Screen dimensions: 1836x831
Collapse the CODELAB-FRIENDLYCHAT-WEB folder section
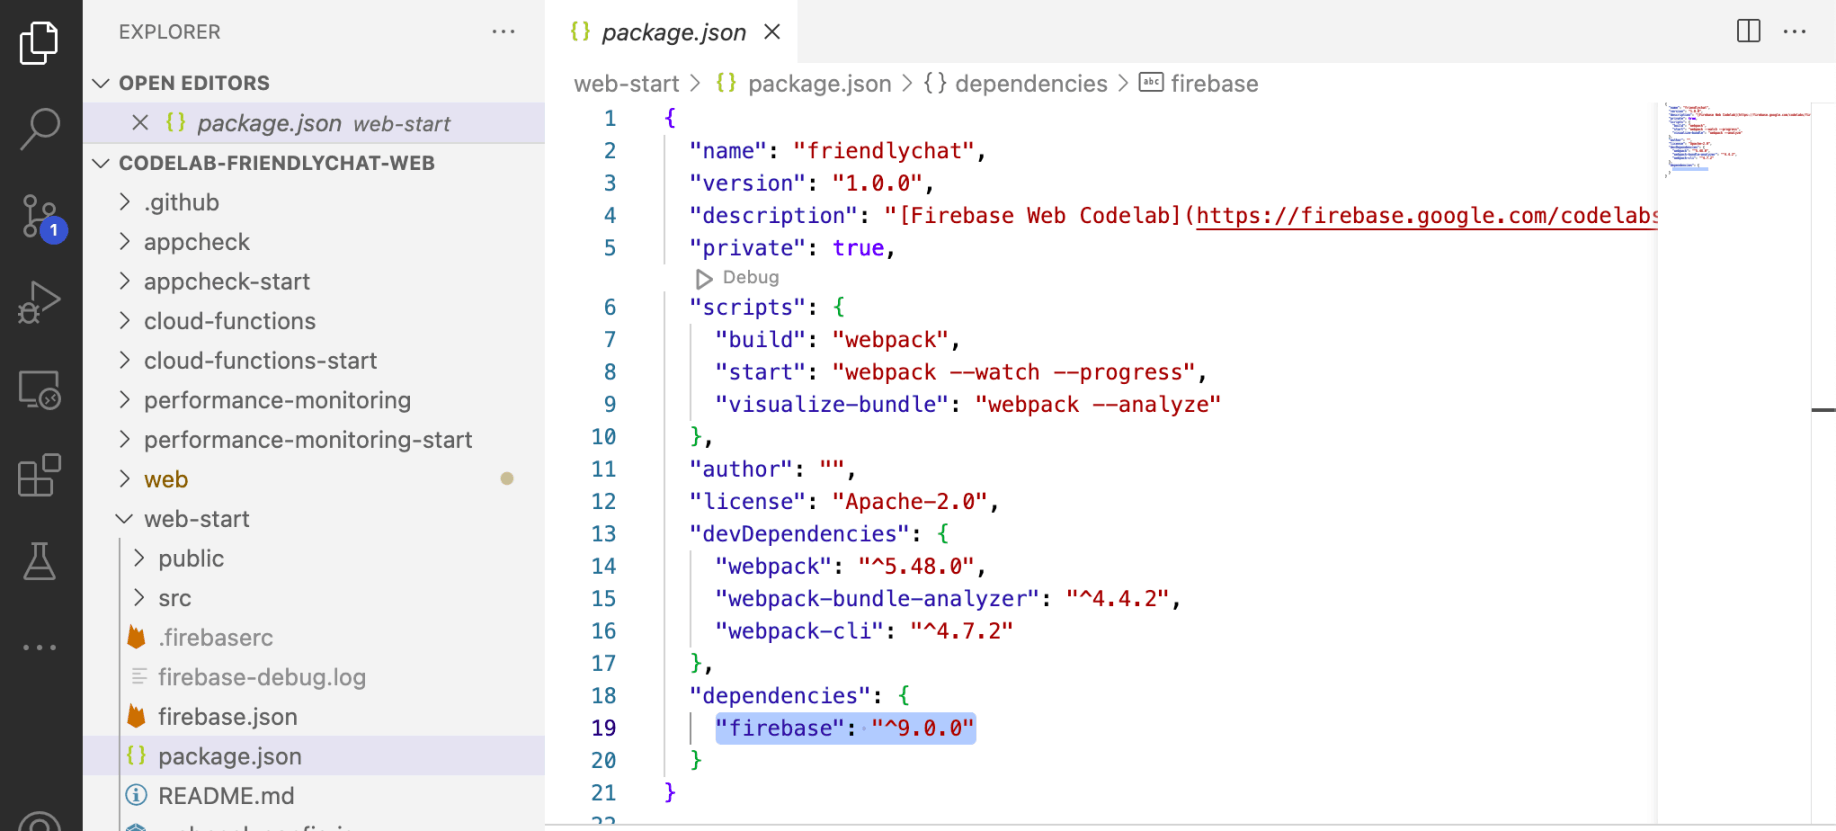(101, 162)
